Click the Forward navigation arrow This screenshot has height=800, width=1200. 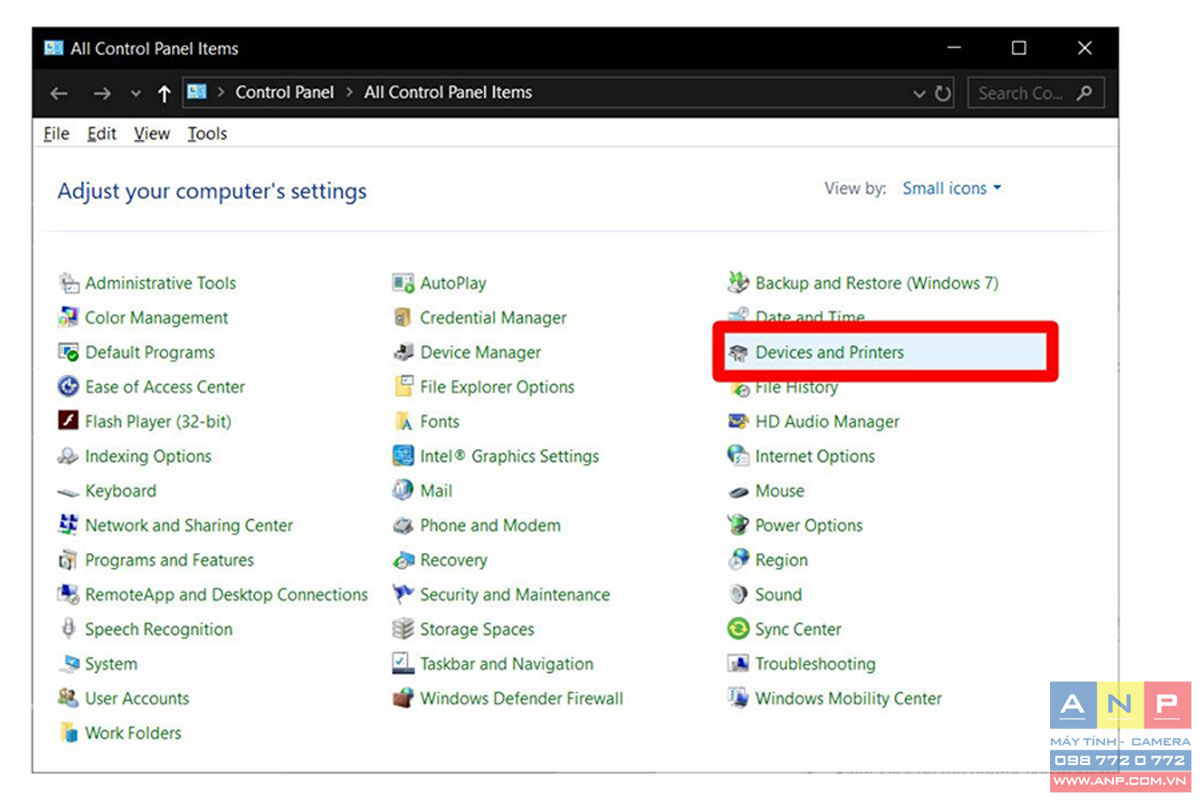[x=101, y=93]
